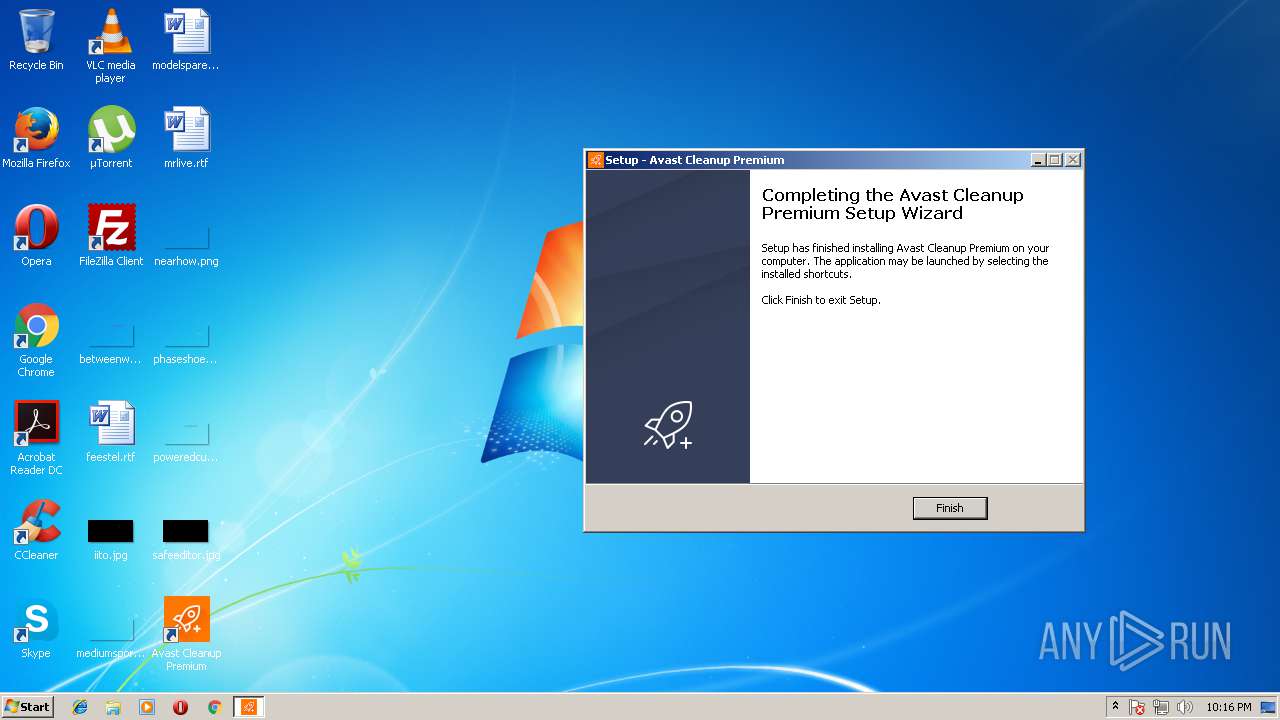Select Acrobat Reader DC shortcut
The width and height of the screenshot is (1280, 720).
pyautogui.click(x=36, y=439)
